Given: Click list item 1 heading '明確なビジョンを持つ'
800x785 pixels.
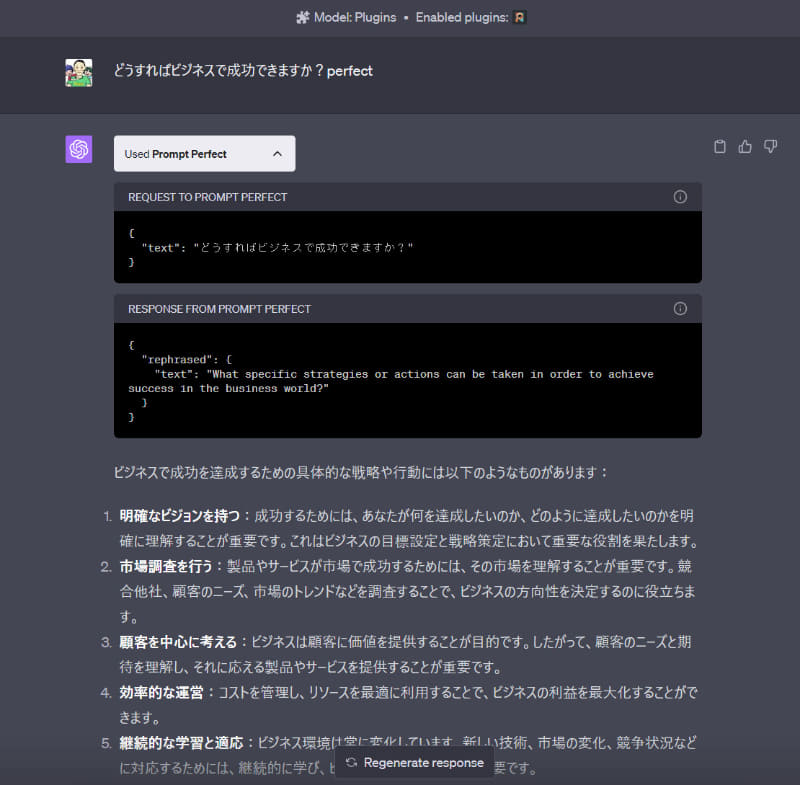Looking at the screenshot, I should [180, 516].
